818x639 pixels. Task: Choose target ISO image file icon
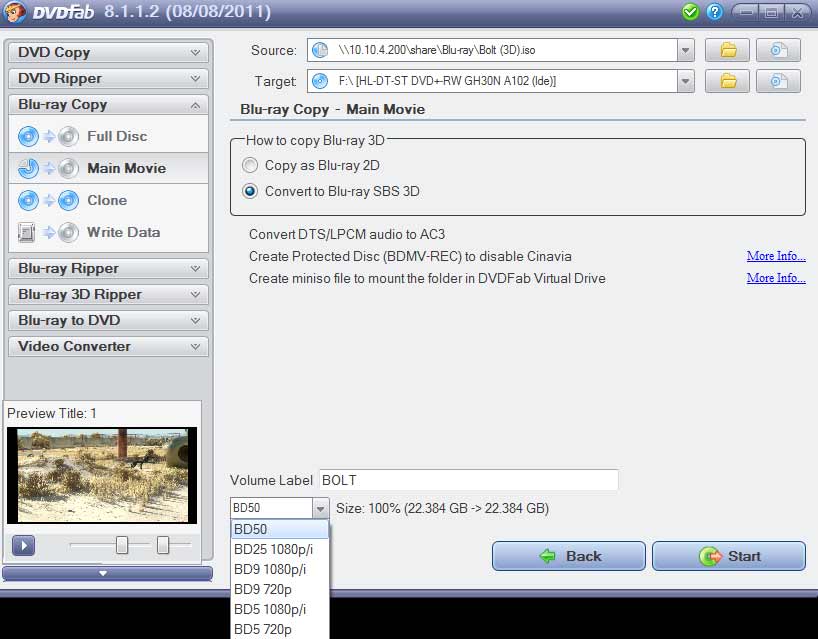tap(778, 81)
